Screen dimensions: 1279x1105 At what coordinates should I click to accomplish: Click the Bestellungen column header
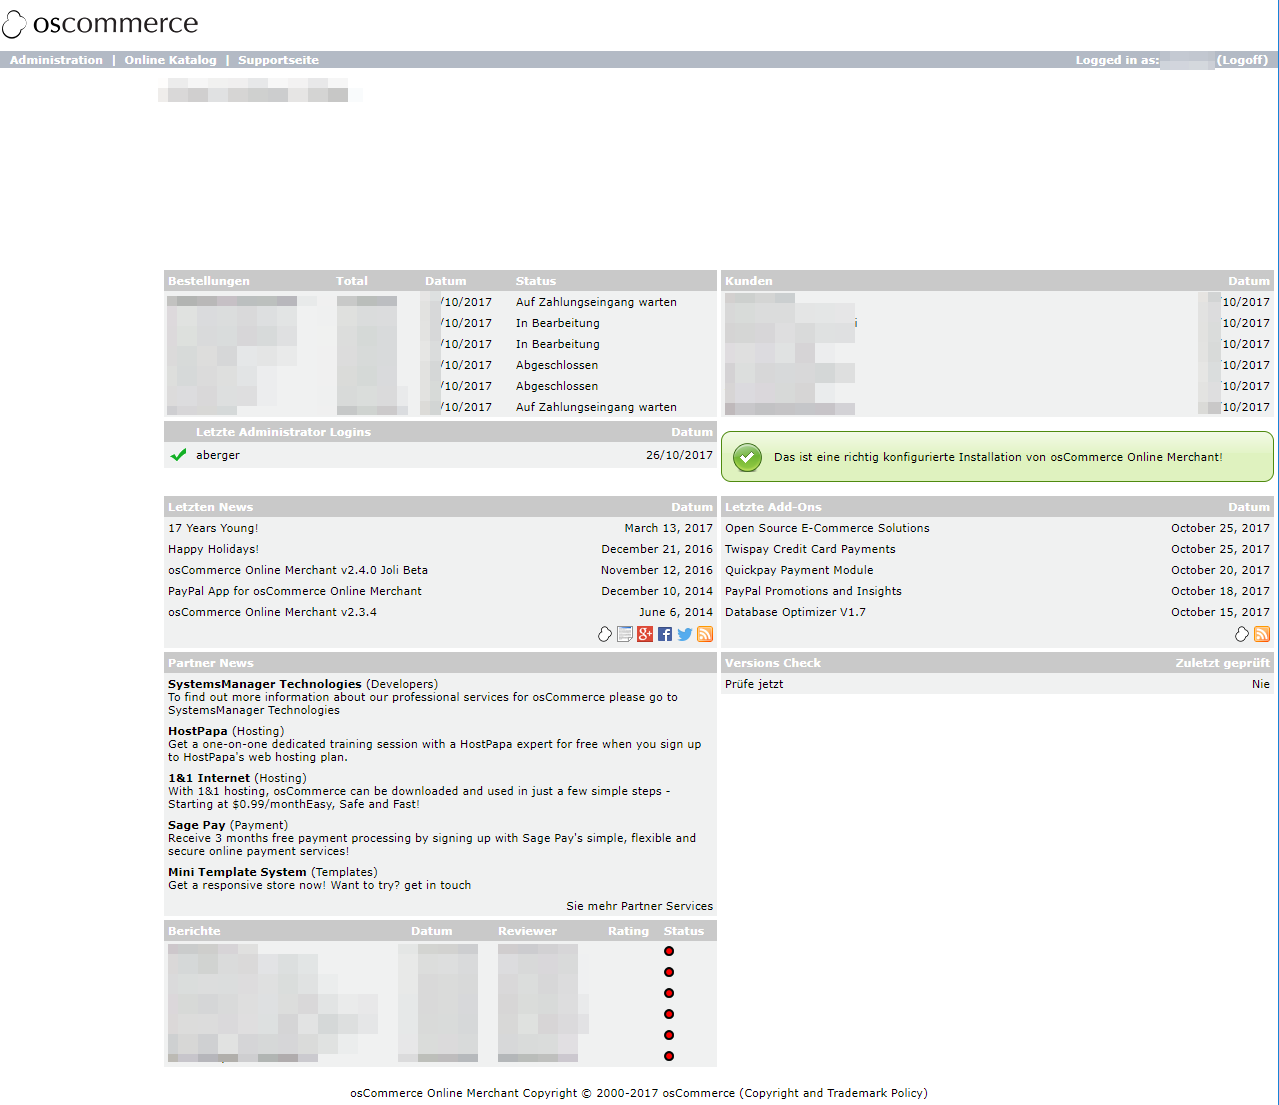pos(209,281)
